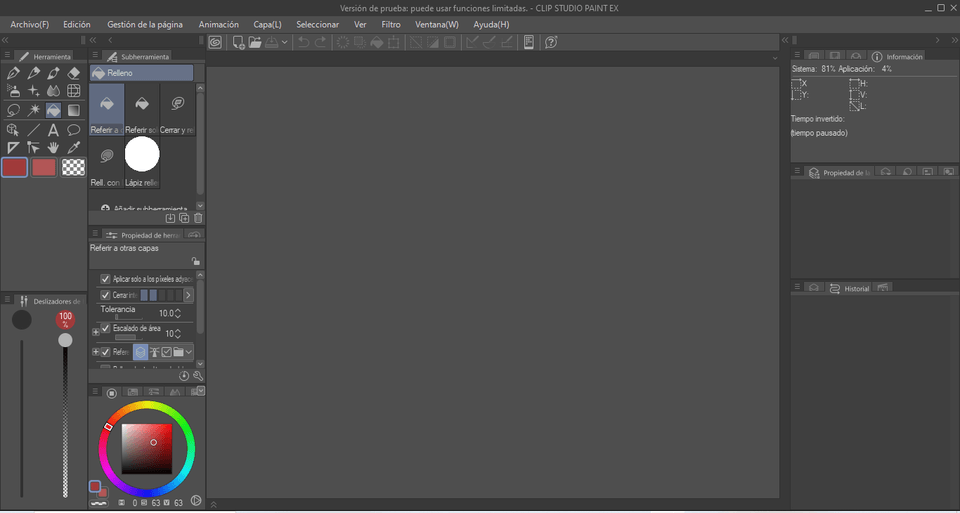Expand the Escalado de área plus expander
The image size is (960, 513).
point(96,331)
